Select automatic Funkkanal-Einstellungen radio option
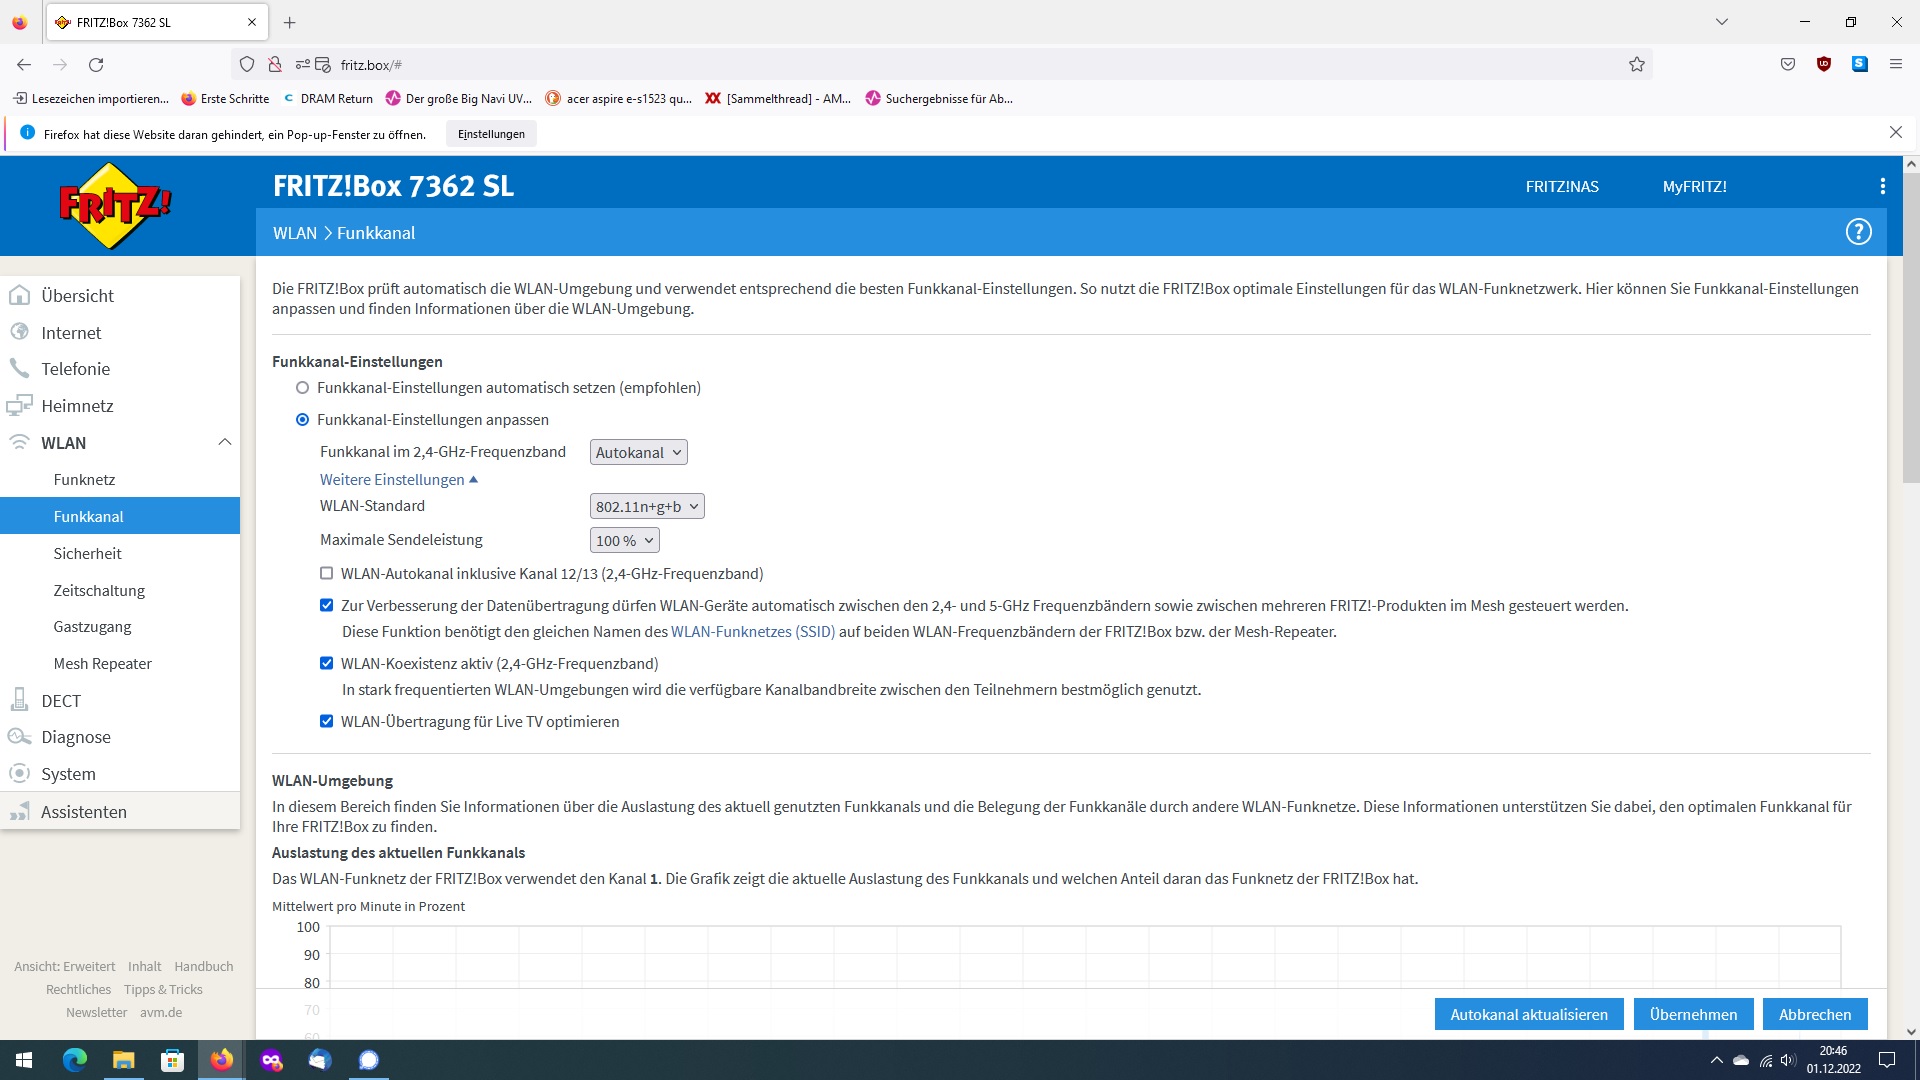1920x1080 pixels. 302,388
